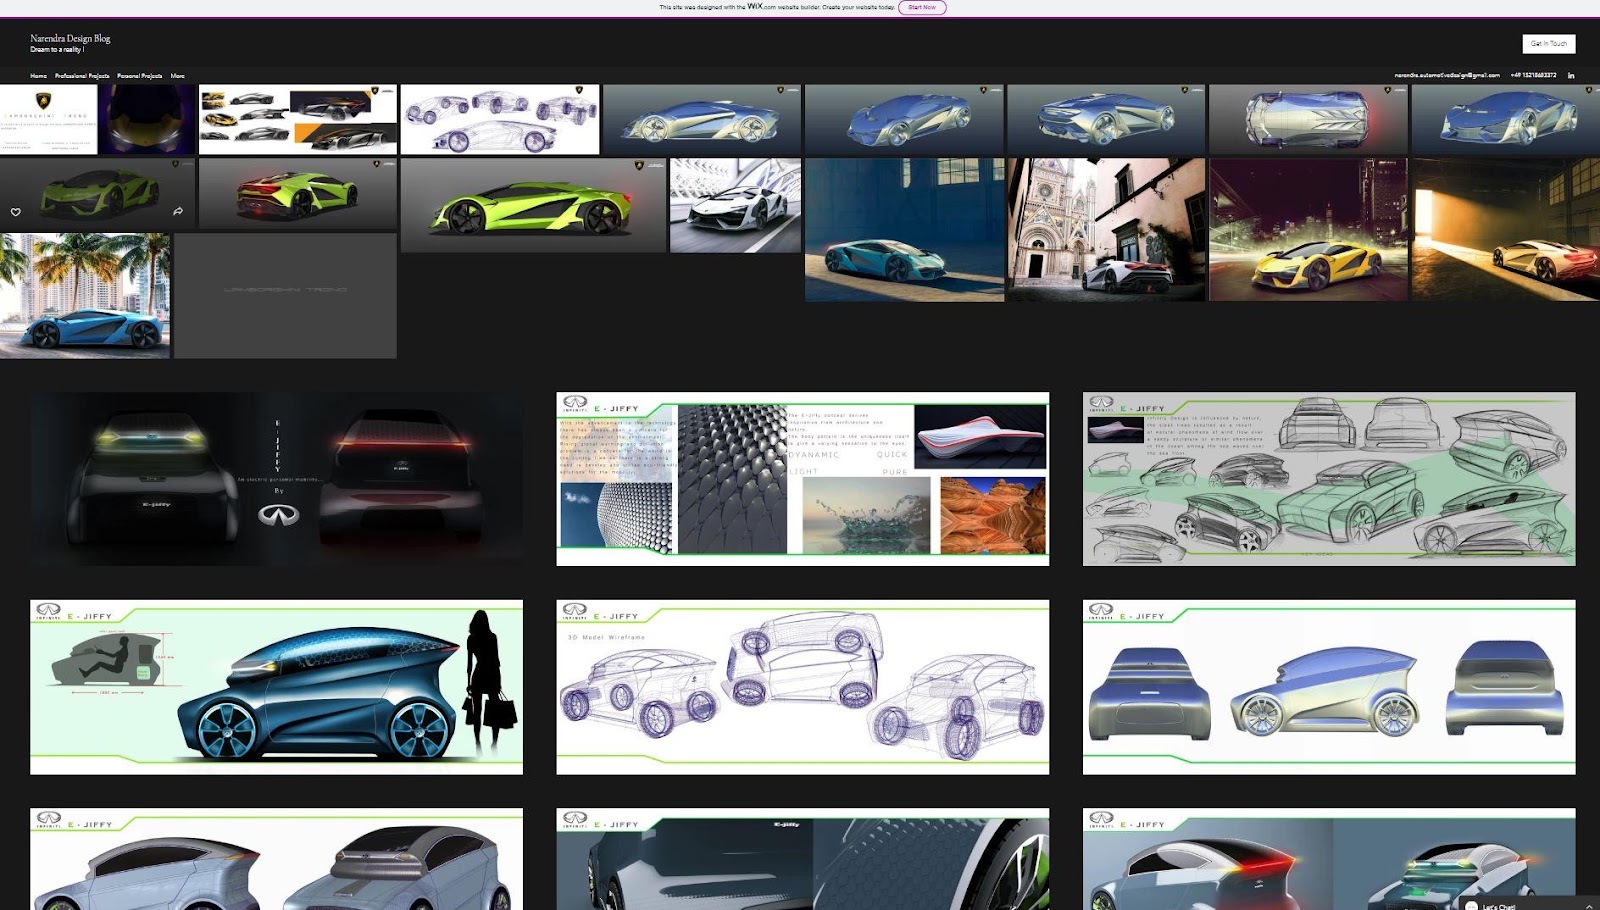This screenshot has width=1600, height=910.
Task: Open the E-Jiffy 3D Model Wireframe image
Action: [803, 687]
